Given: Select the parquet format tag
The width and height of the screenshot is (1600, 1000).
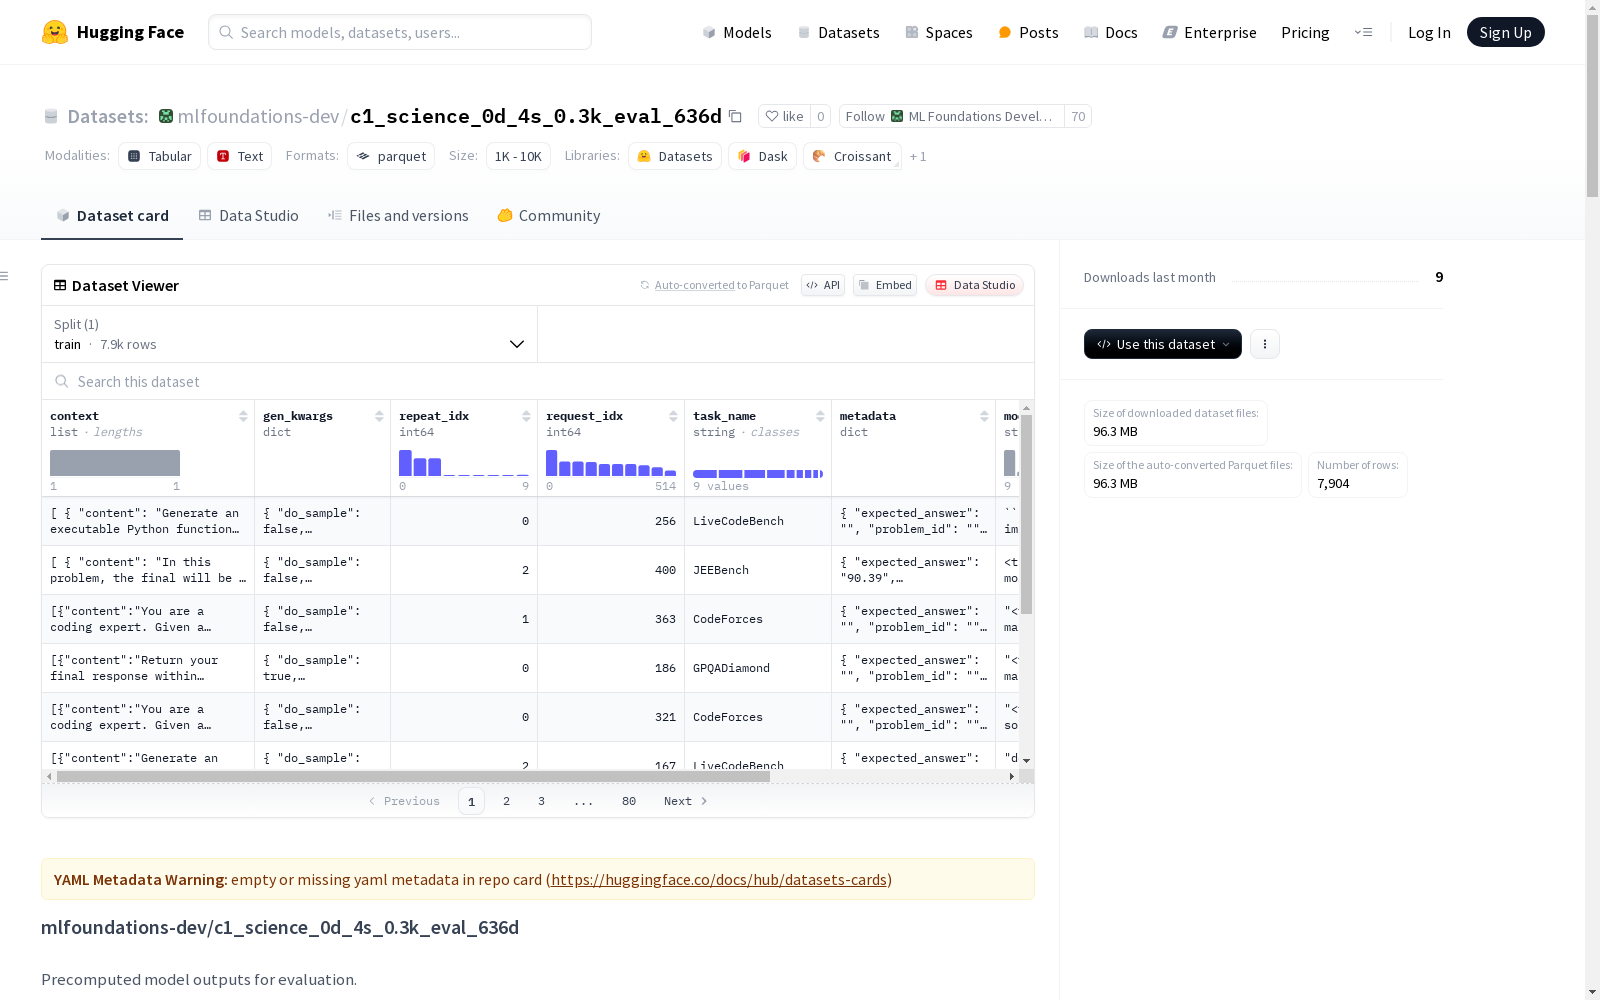Looking at the screenshot, I should [391, 156].
